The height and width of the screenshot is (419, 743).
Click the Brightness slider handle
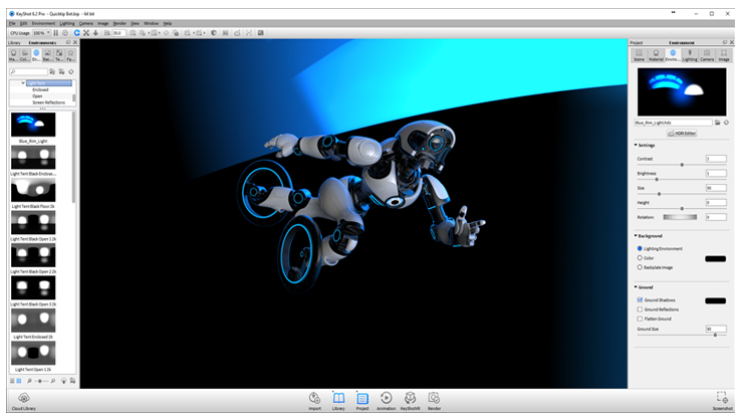click(x=656, y=180)
